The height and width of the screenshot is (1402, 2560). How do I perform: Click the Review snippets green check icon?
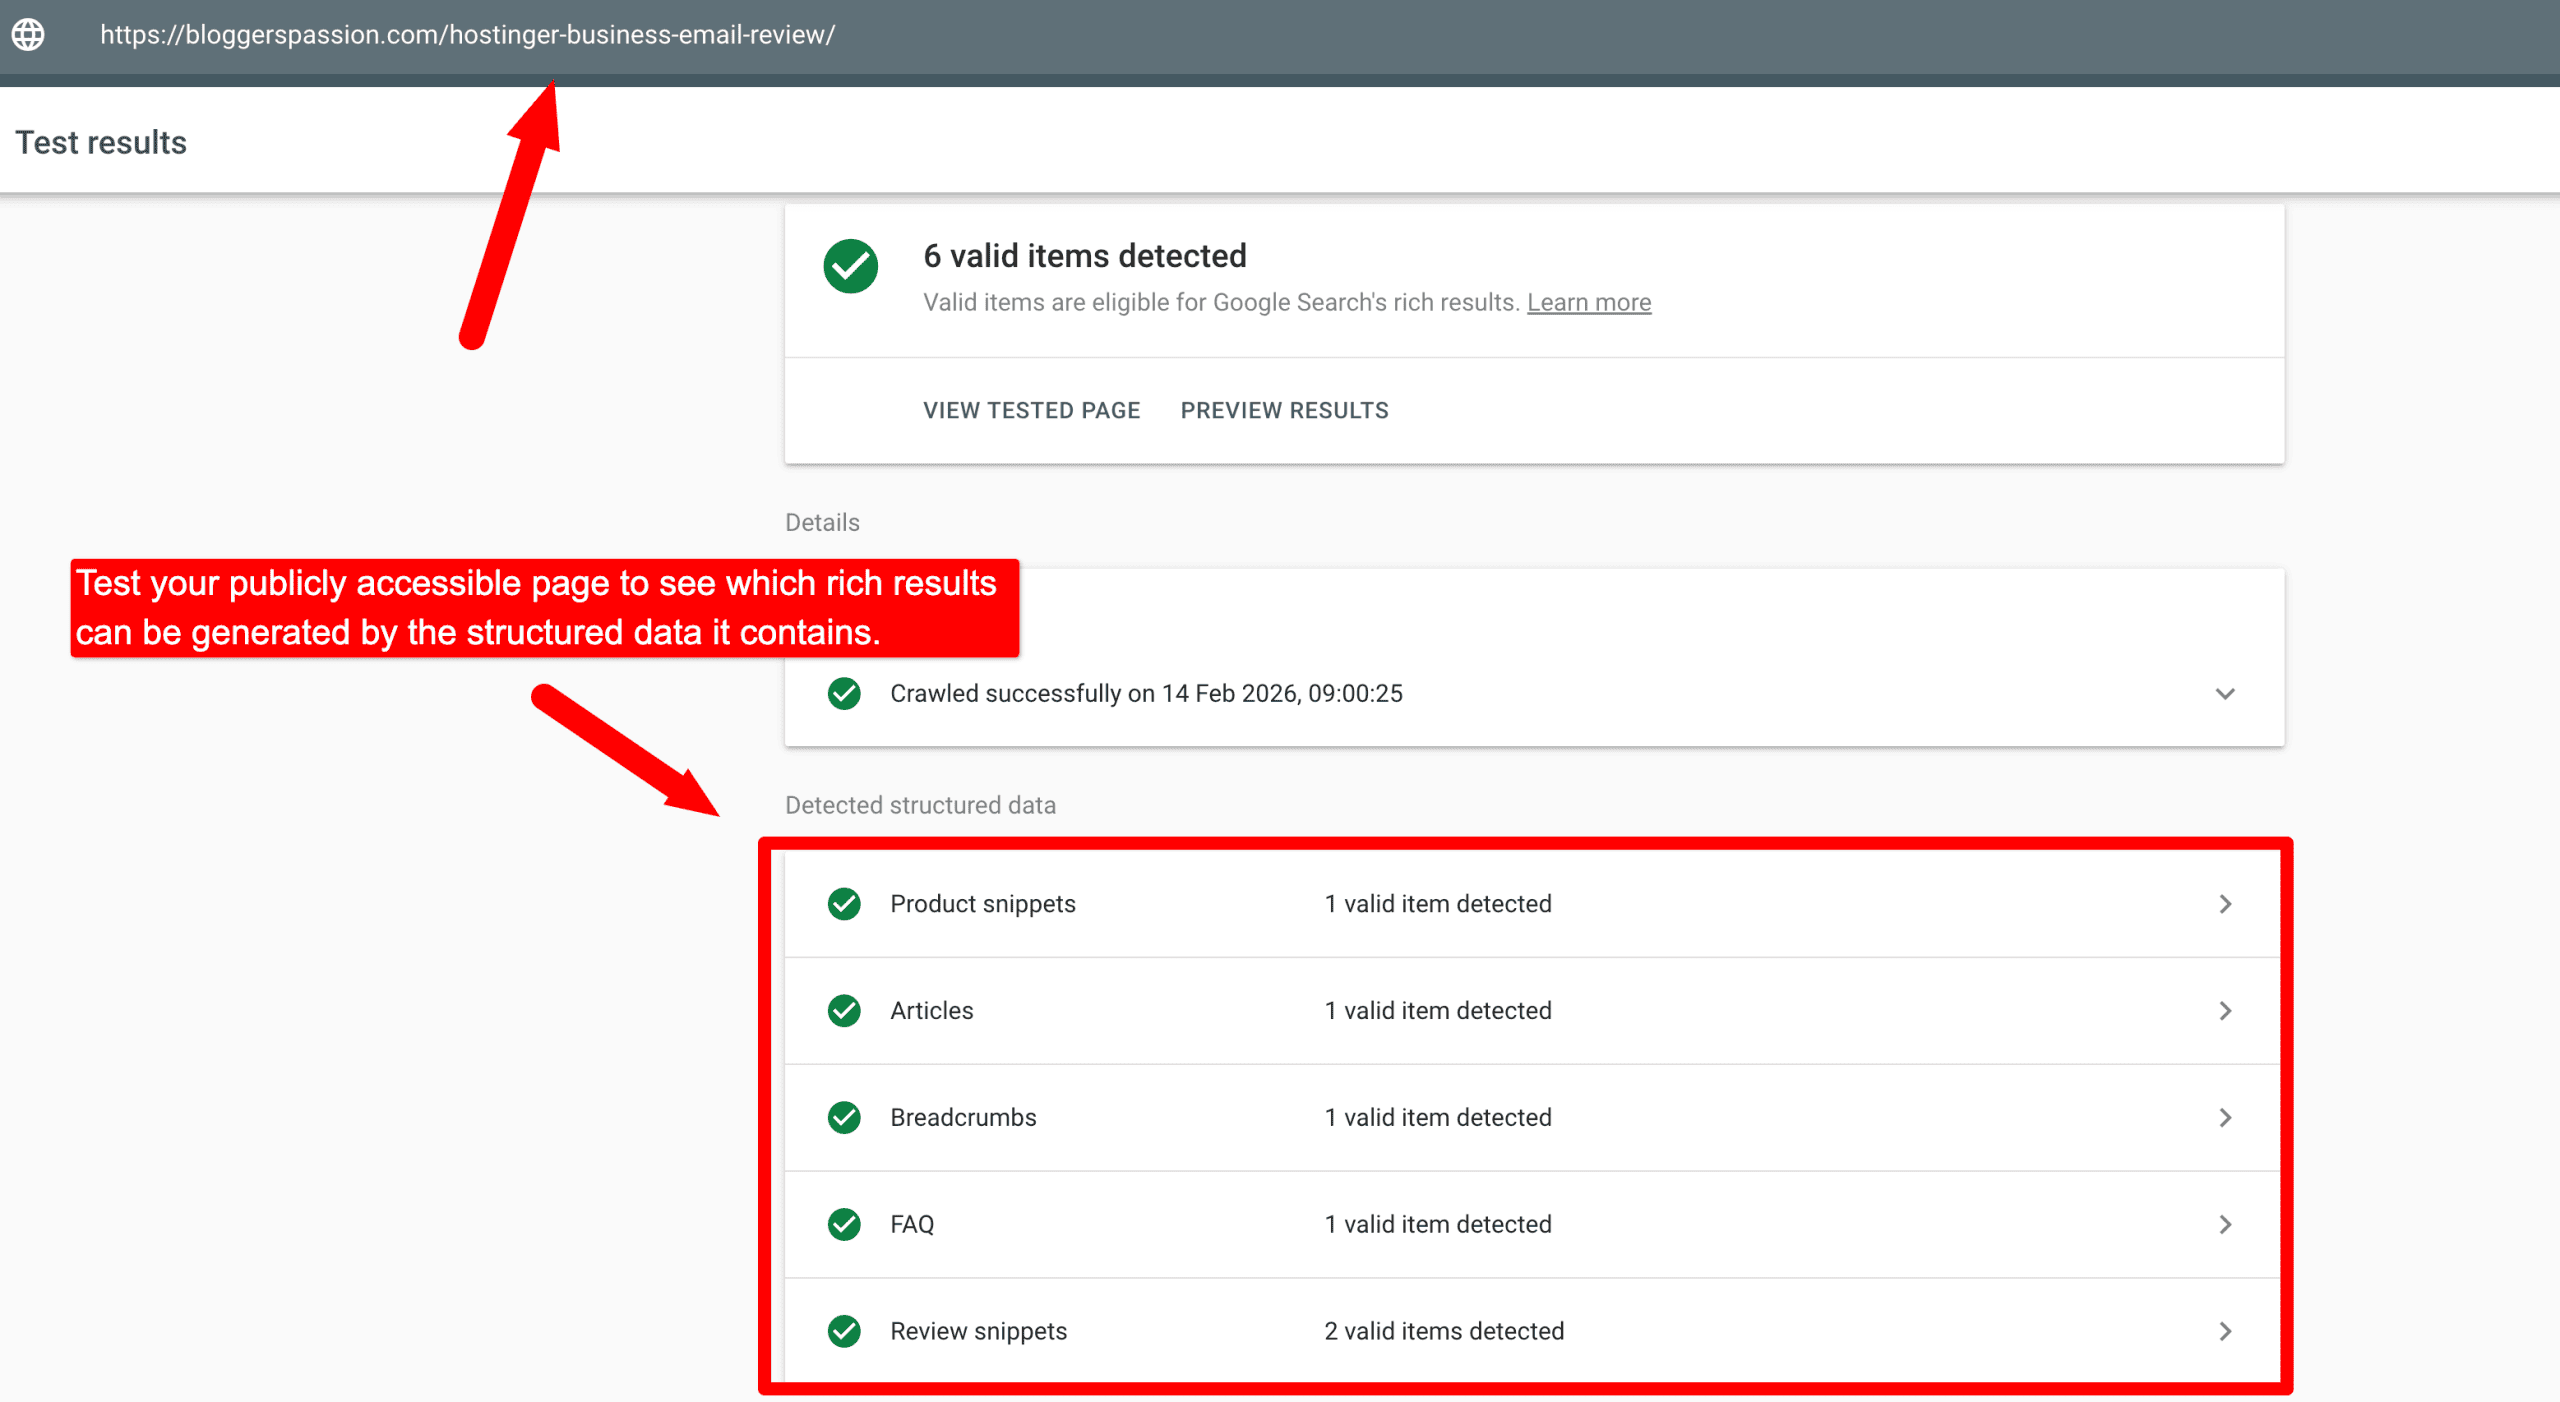[x=844, y=1331]
